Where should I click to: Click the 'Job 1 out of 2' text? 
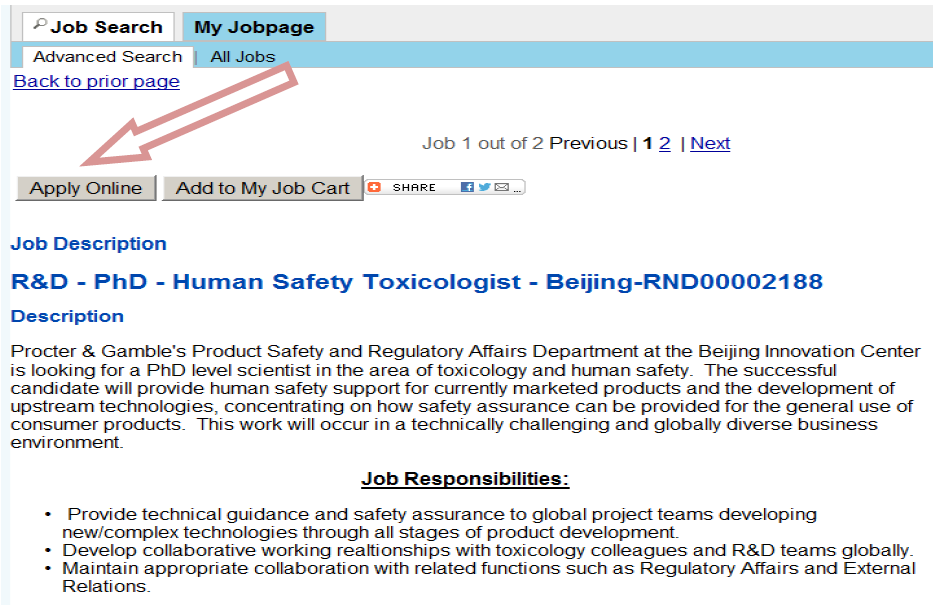click(483, 143)
